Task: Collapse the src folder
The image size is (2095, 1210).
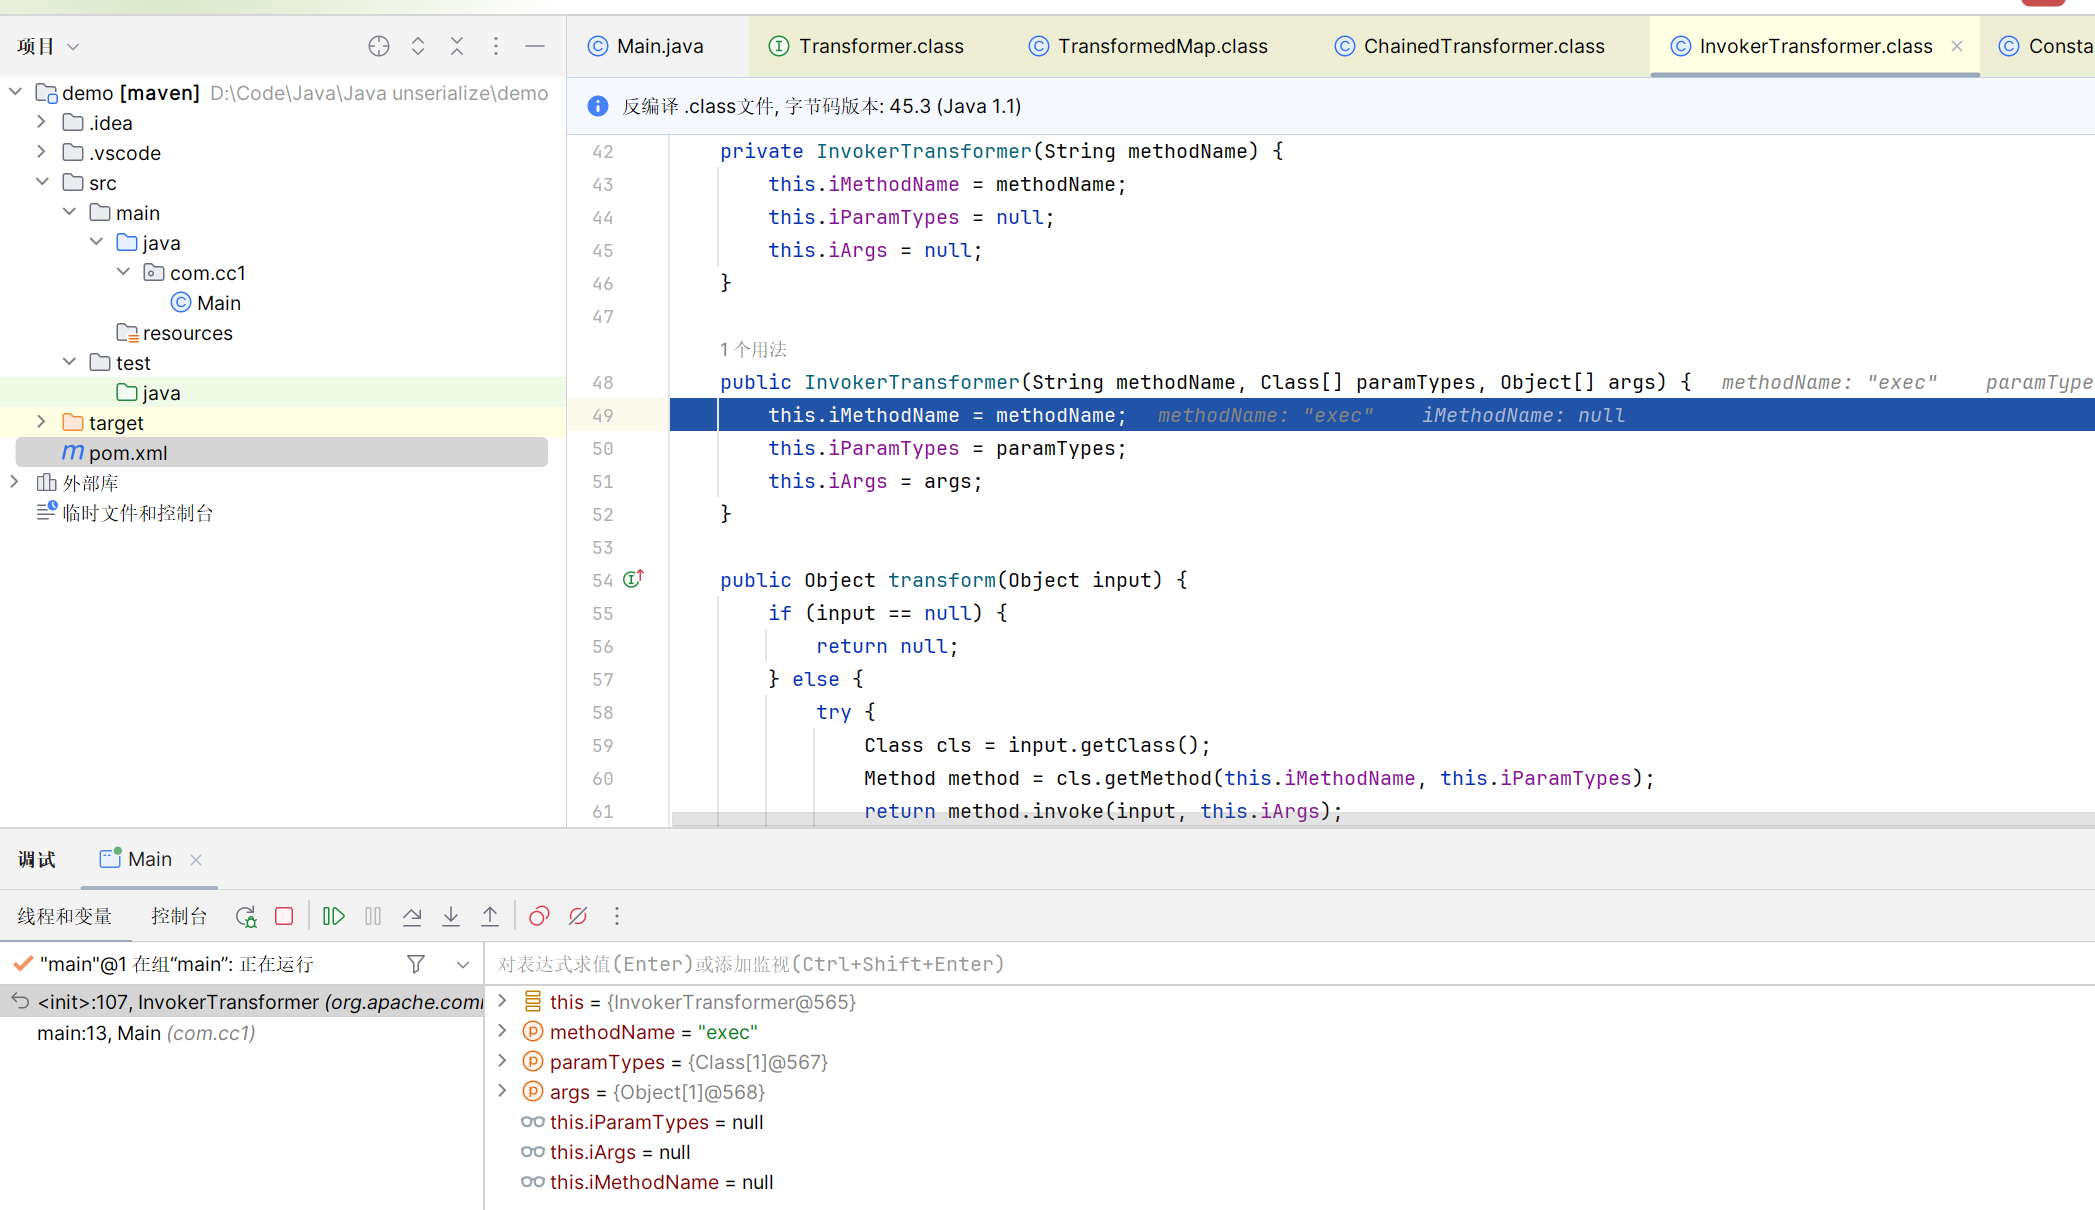Action: coord(42,182)
